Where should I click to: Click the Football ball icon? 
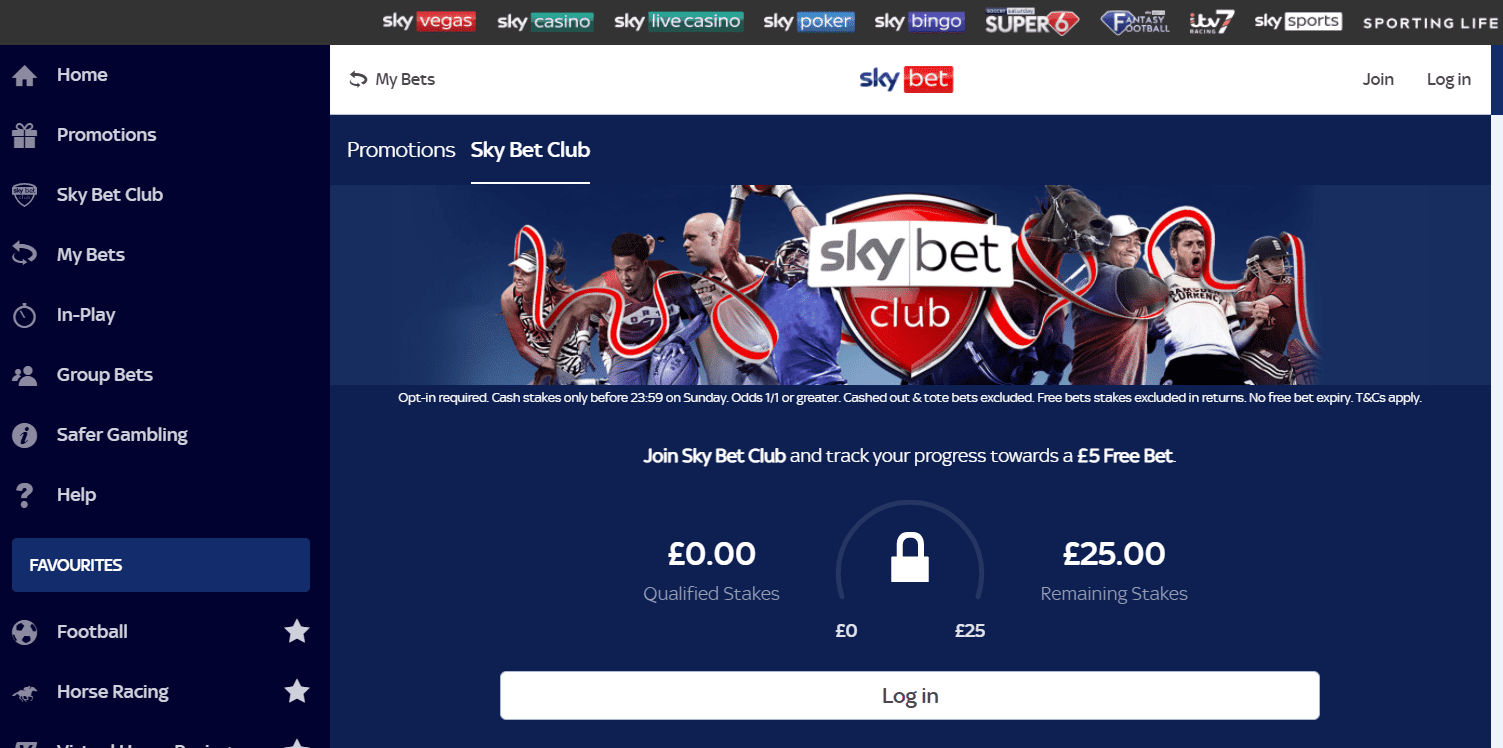point(24,632)
